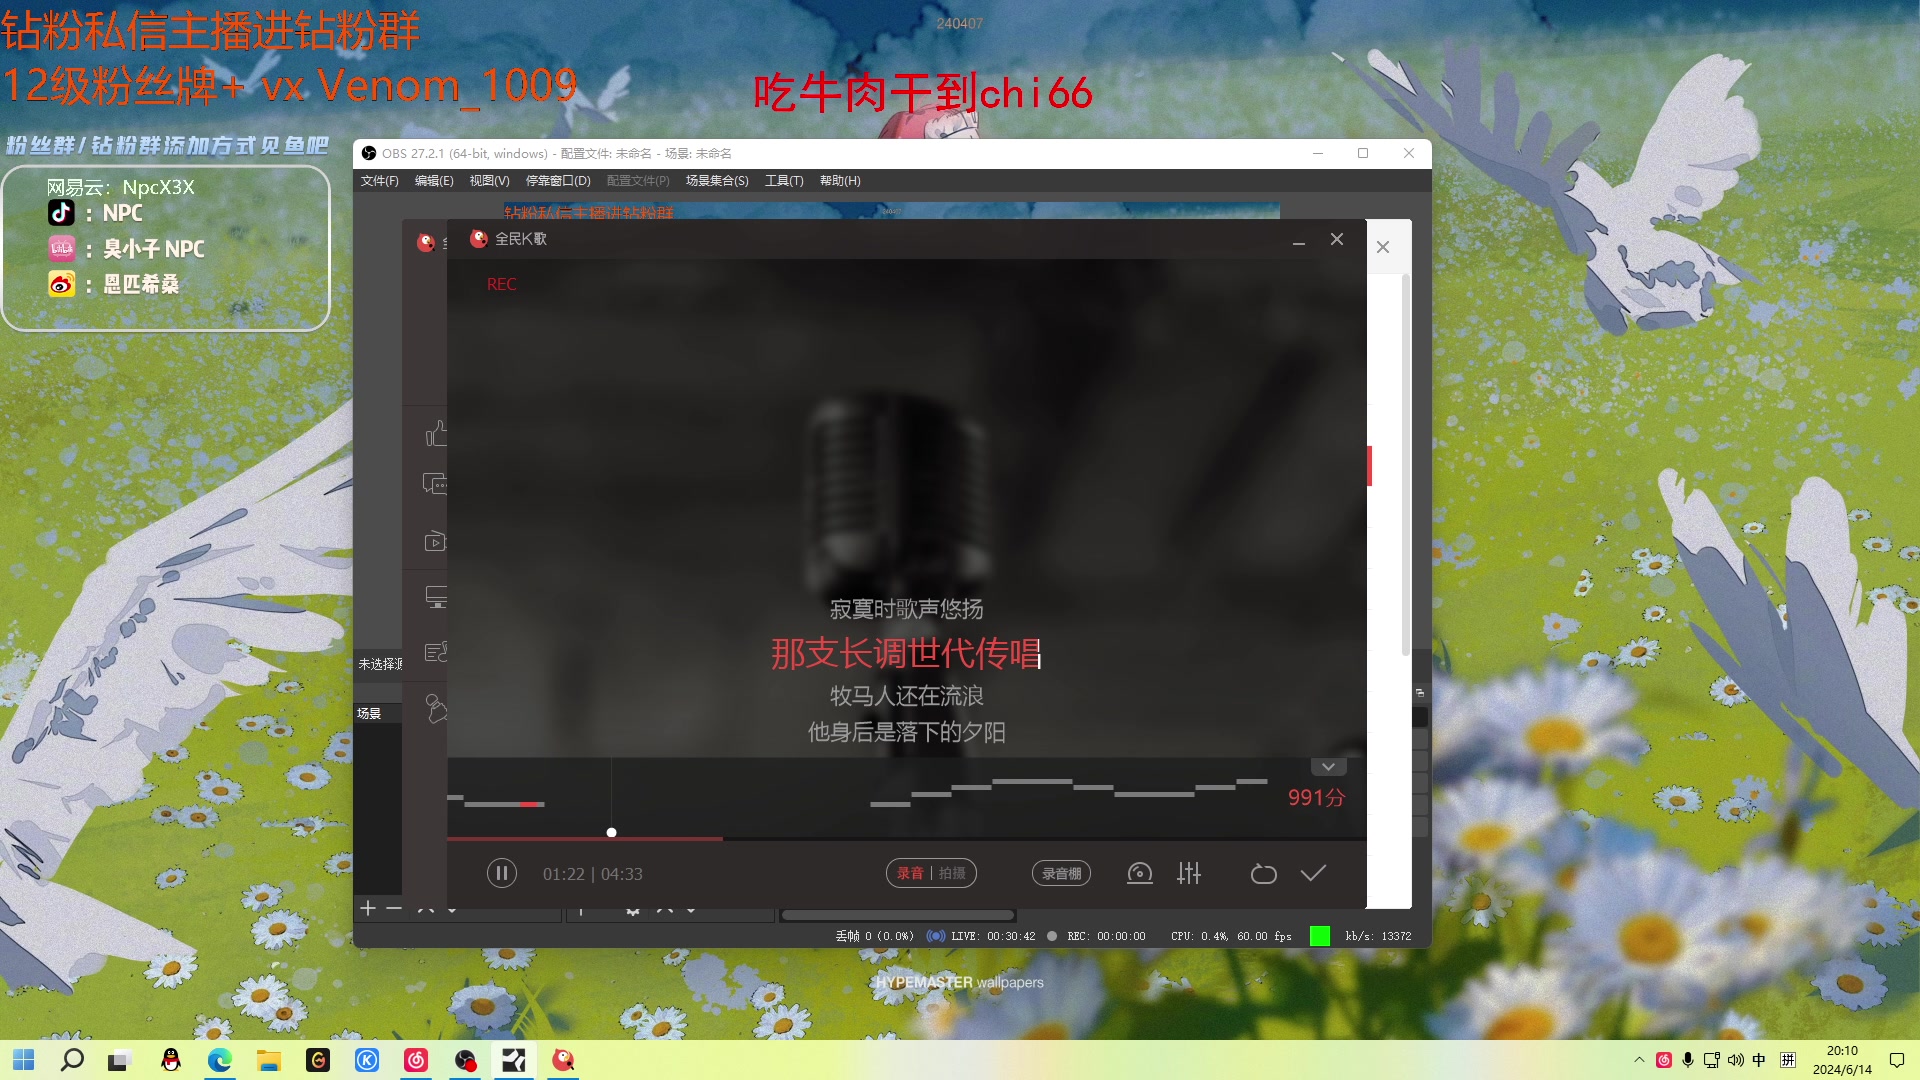Click the song progress bar knob
Viewport: 1920px width, 1080px height.
click(611, 832)
